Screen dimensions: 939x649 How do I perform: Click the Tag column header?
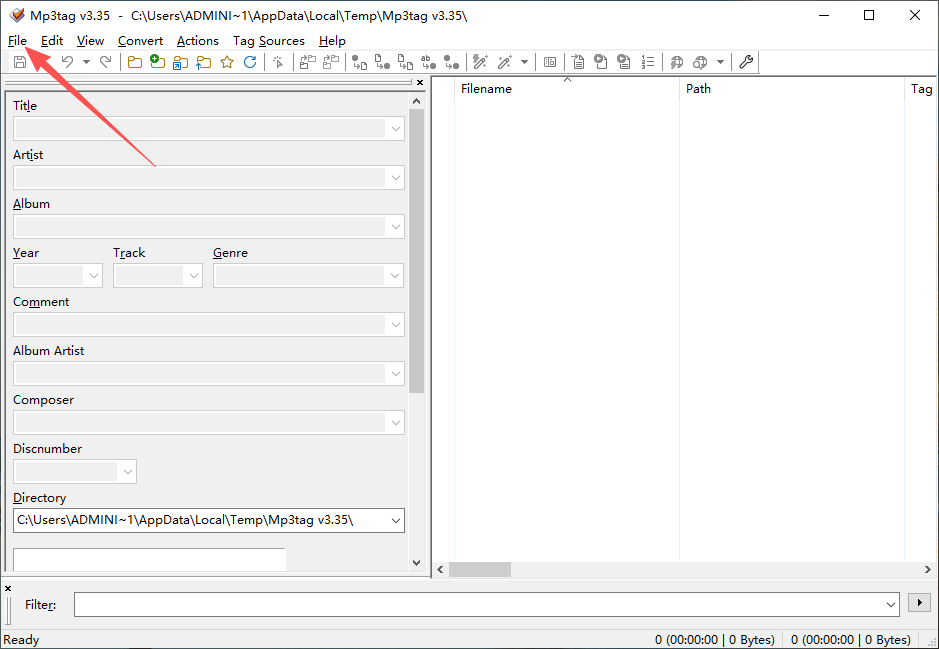[x=921, y=89]
